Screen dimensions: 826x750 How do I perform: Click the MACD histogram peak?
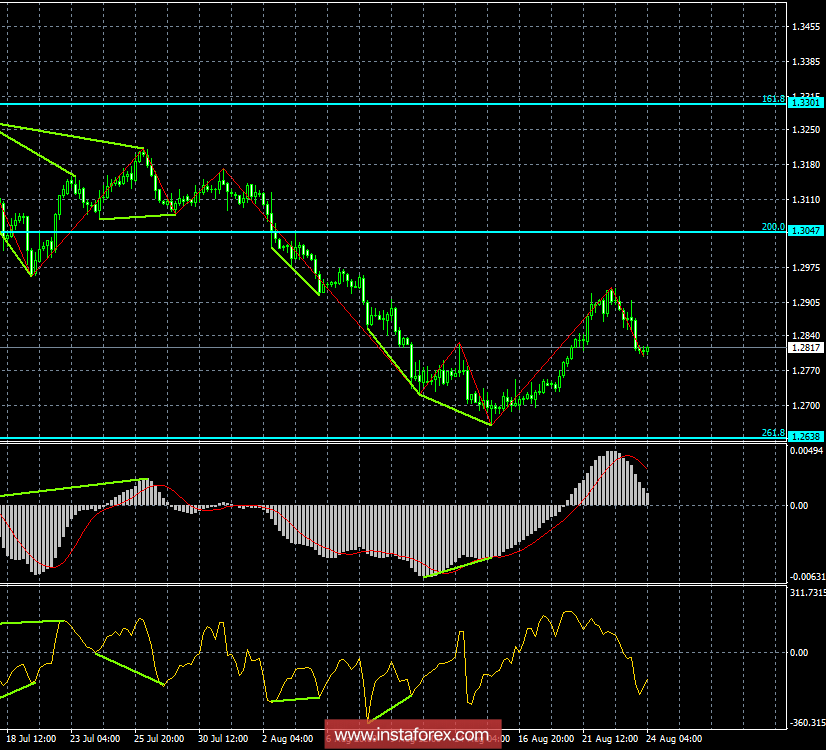tap(610, 470)
